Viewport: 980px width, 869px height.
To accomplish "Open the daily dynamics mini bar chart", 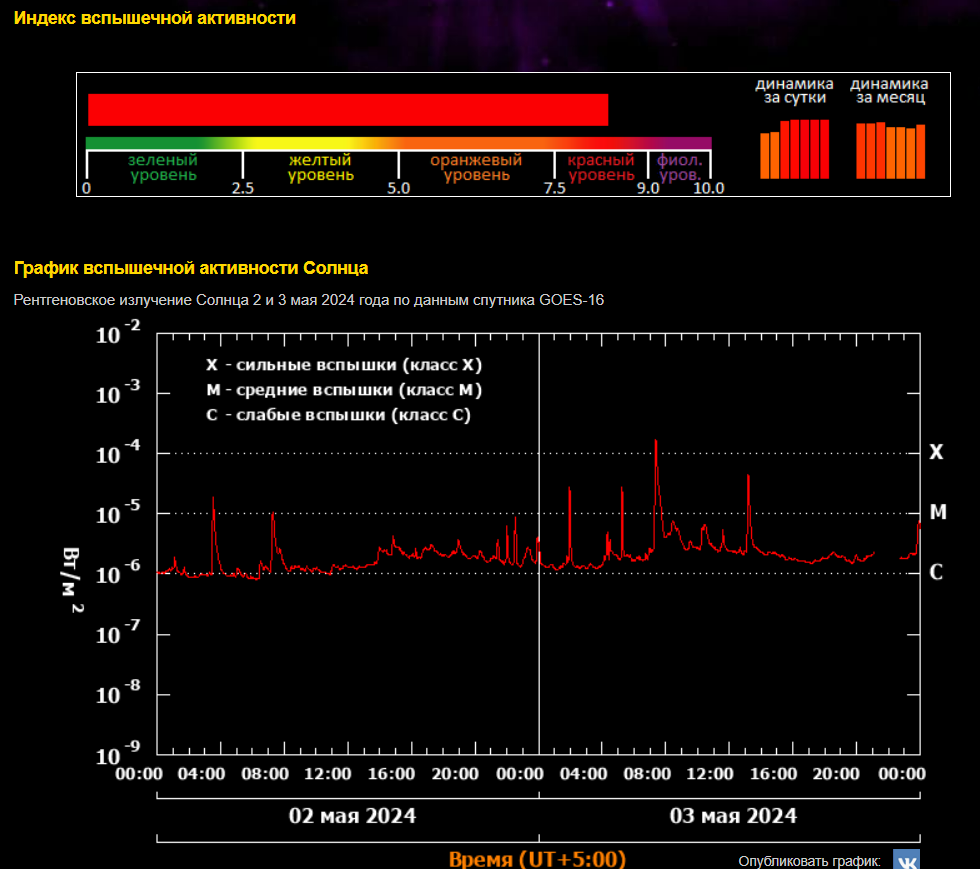I will point(794,149).
